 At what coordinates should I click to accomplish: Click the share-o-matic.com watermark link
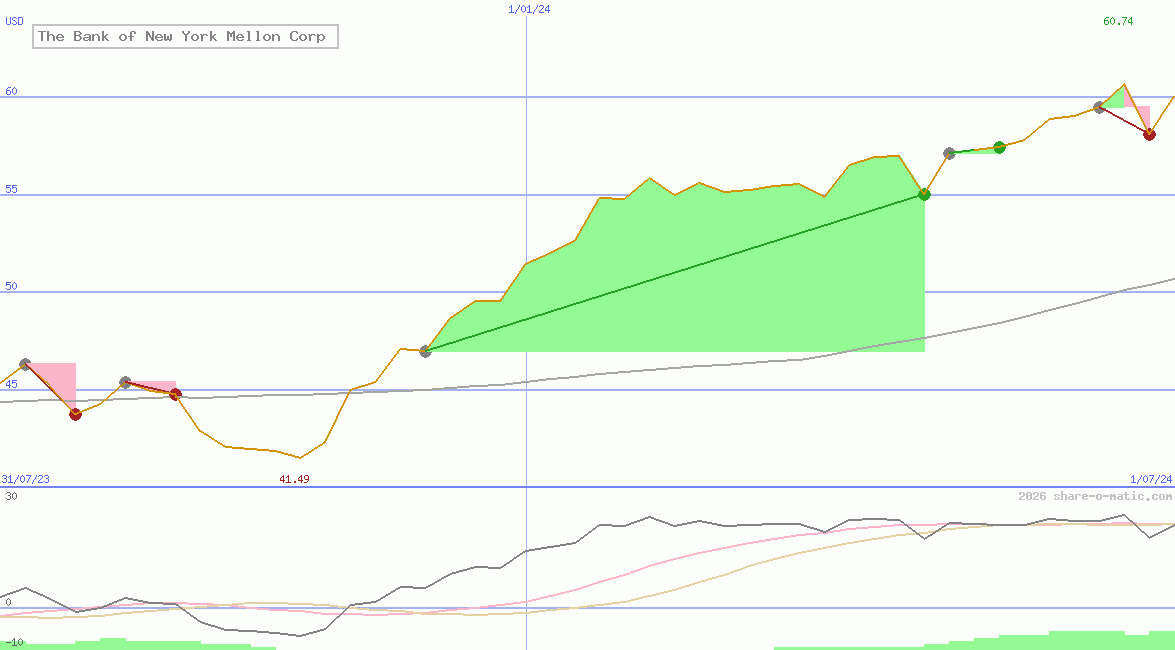click(1095, 496)
